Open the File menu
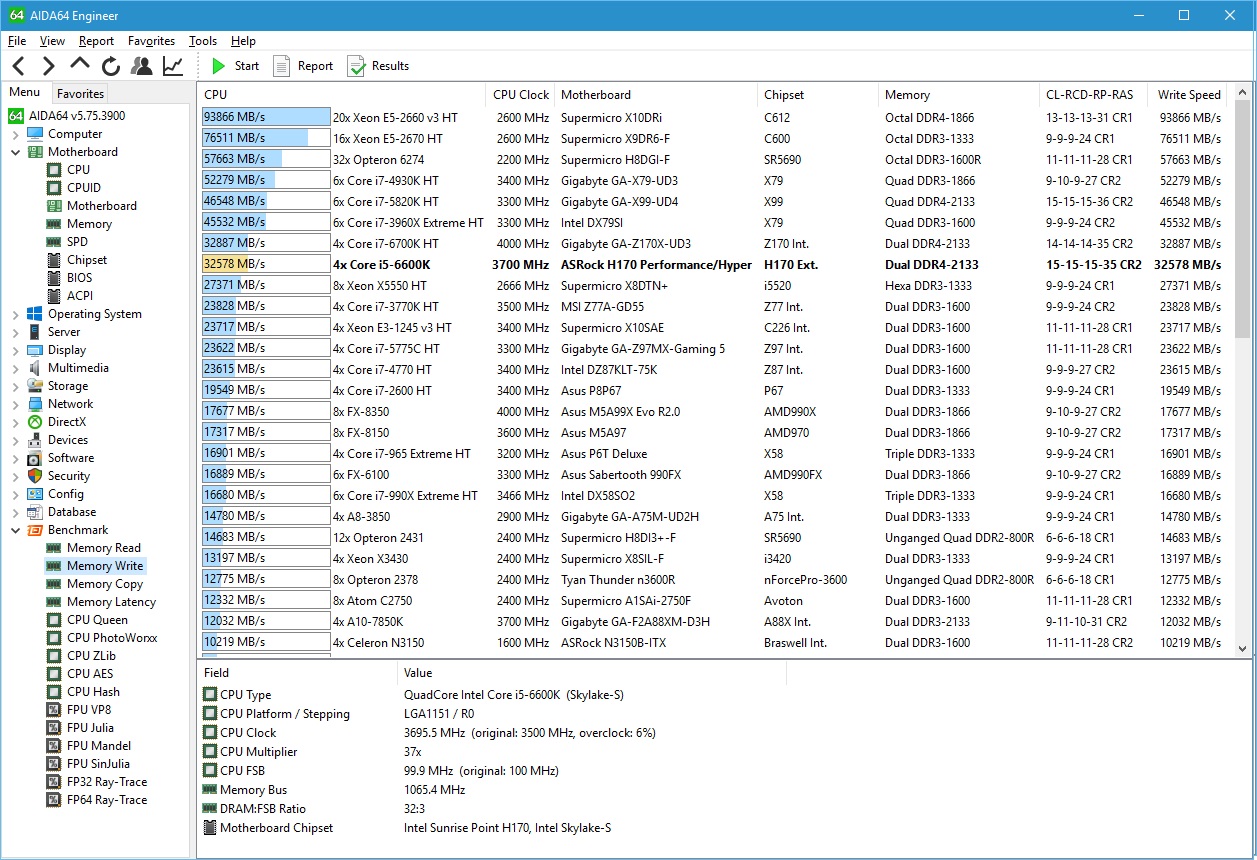Image resolution: width=1257 pixels, height=860 pixels. 17,41
